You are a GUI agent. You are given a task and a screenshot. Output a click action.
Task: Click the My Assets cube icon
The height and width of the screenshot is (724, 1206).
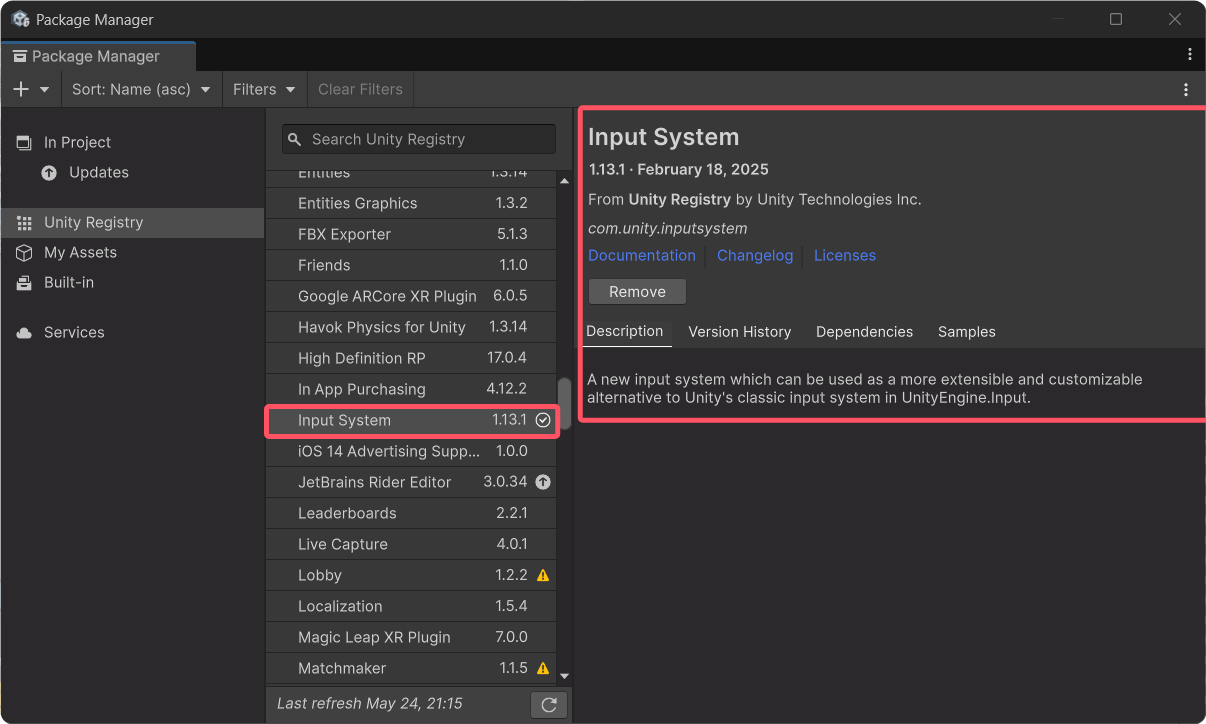coord(24,252)
